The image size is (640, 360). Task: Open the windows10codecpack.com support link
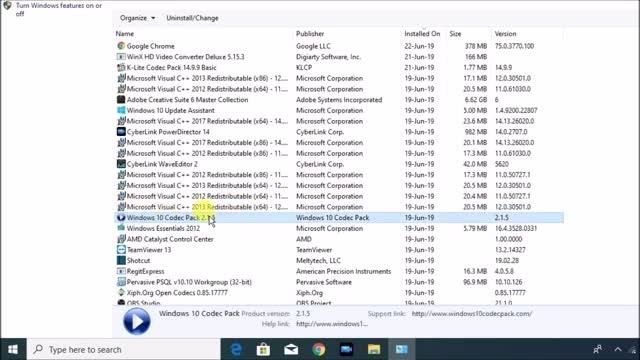point(471,313)
